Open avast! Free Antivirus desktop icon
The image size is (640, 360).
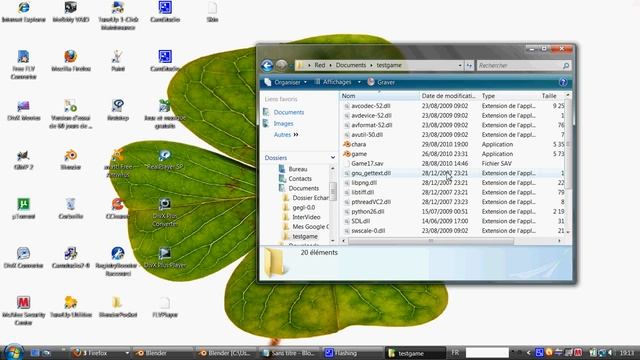point(118,163)
